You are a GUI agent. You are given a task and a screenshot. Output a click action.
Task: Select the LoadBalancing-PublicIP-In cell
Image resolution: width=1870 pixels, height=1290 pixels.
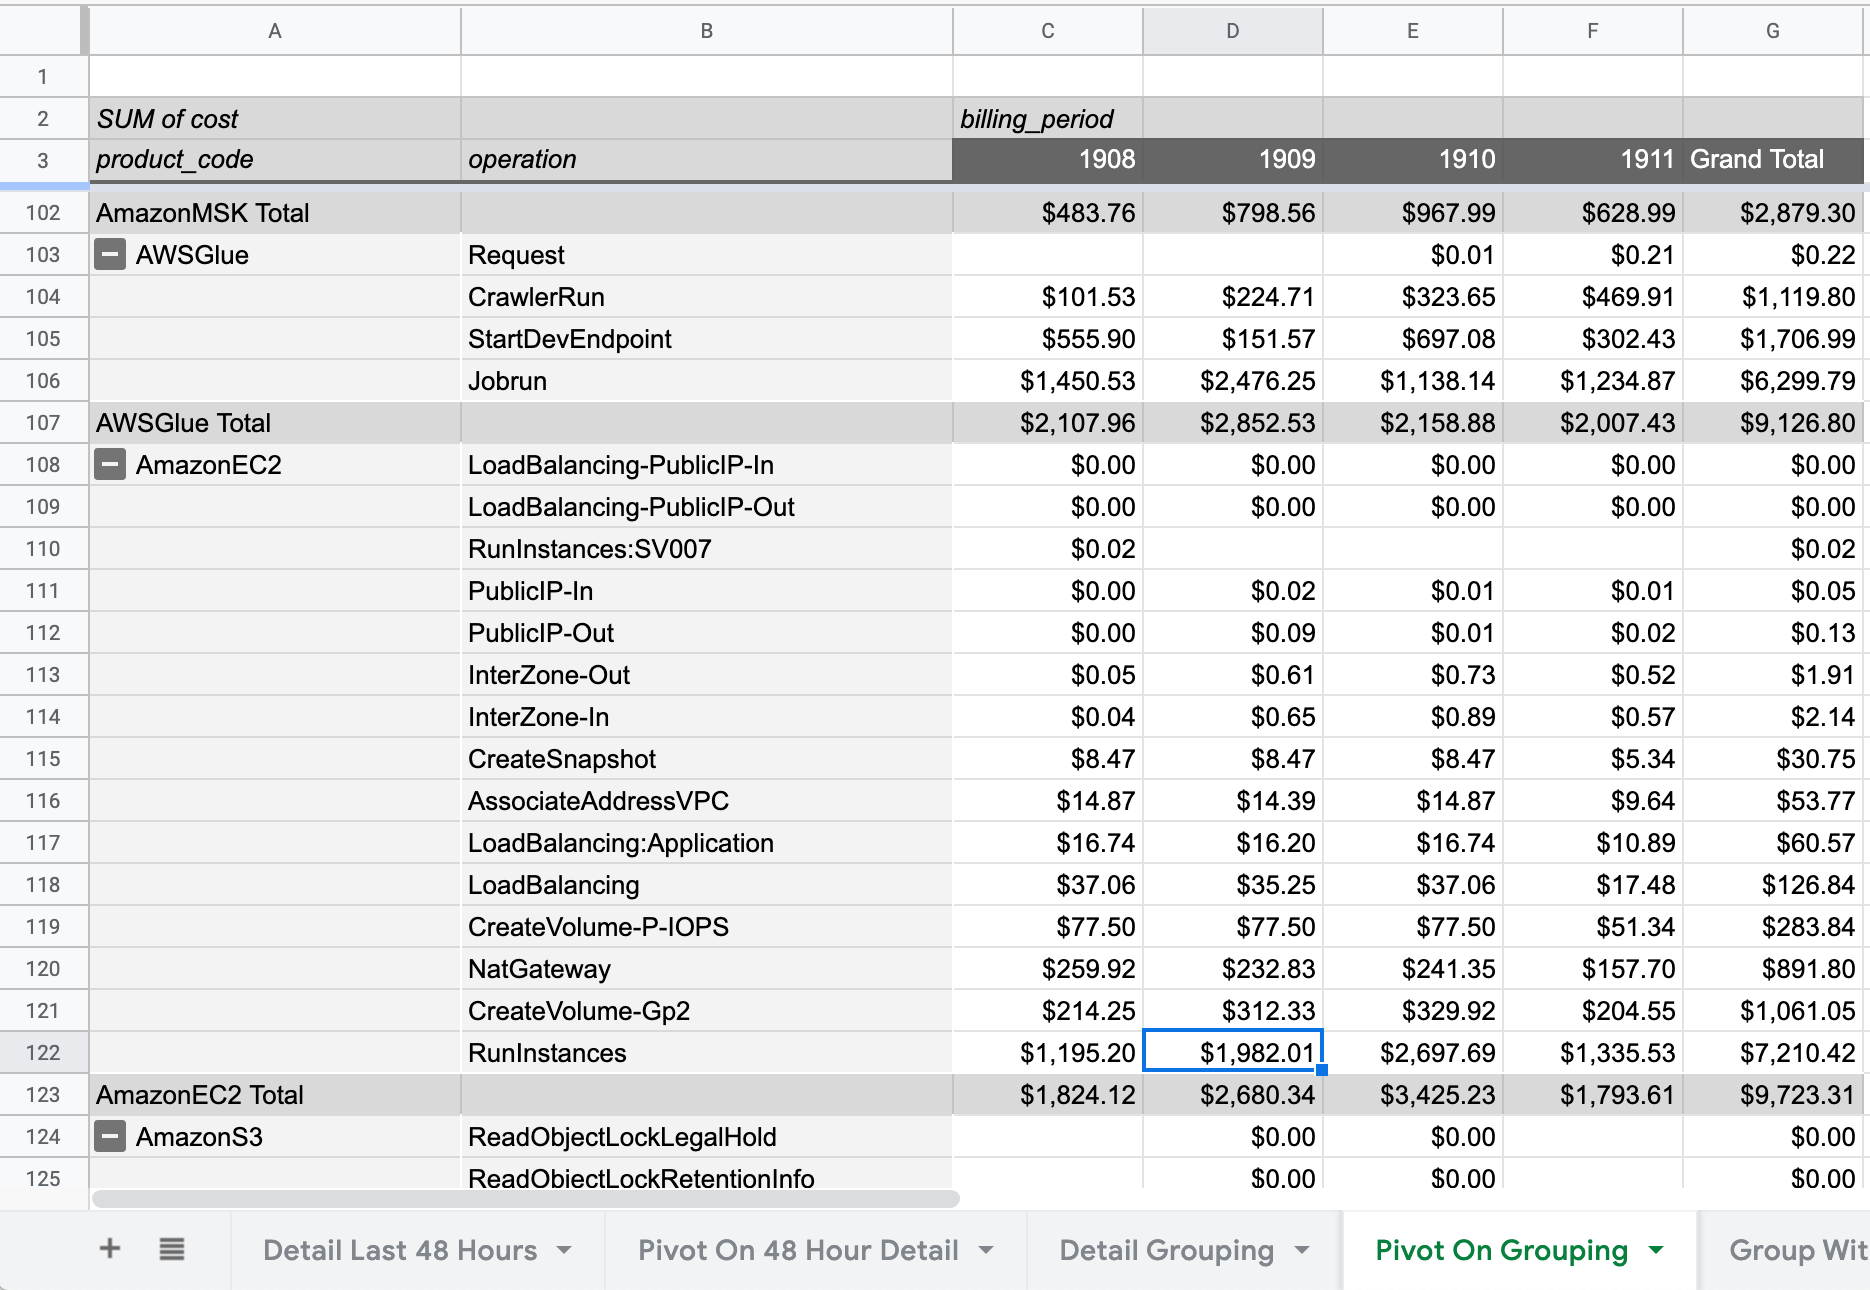point(707,465)
